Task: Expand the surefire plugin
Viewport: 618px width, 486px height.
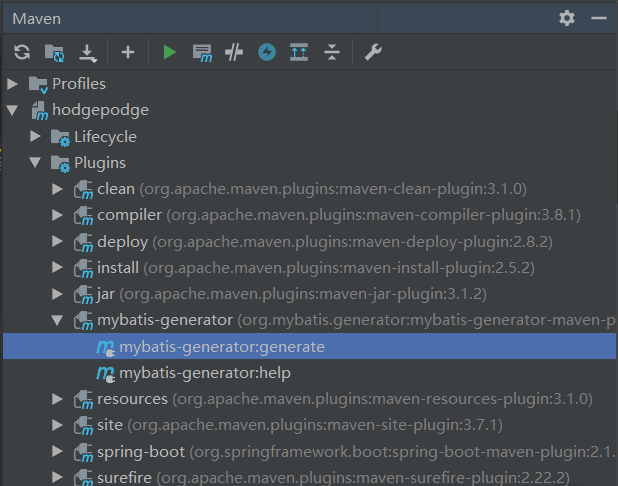Action: click(x=58, y=477)
